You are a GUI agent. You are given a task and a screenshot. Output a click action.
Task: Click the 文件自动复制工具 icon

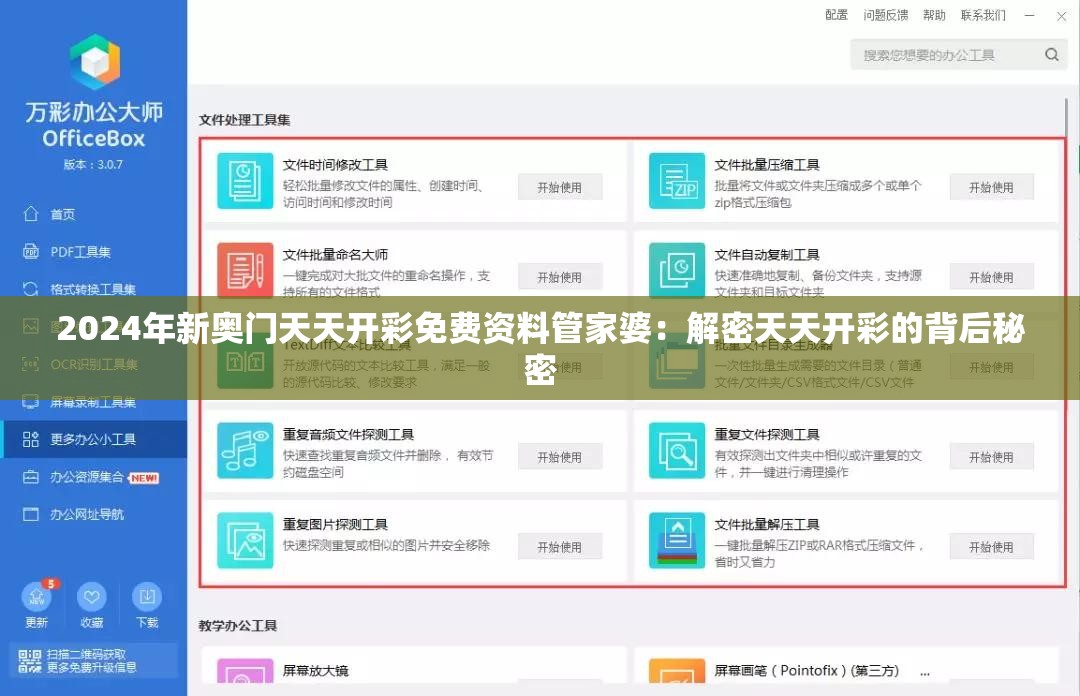(677, 269)
